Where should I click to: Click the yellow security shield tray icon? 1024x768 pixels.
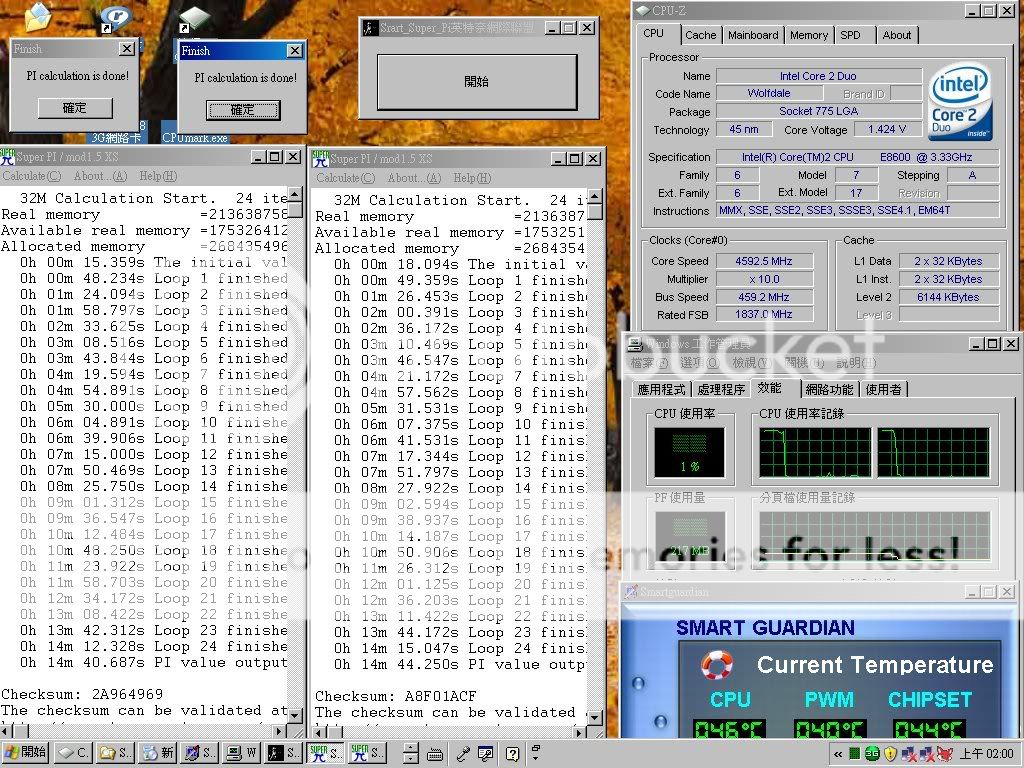click(x=890, y=753)
